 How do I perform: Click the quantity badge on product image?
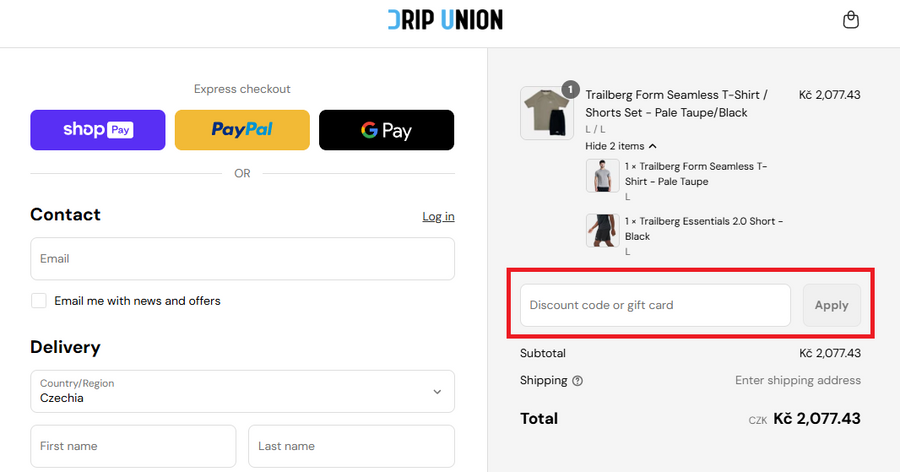coord(571,89)
